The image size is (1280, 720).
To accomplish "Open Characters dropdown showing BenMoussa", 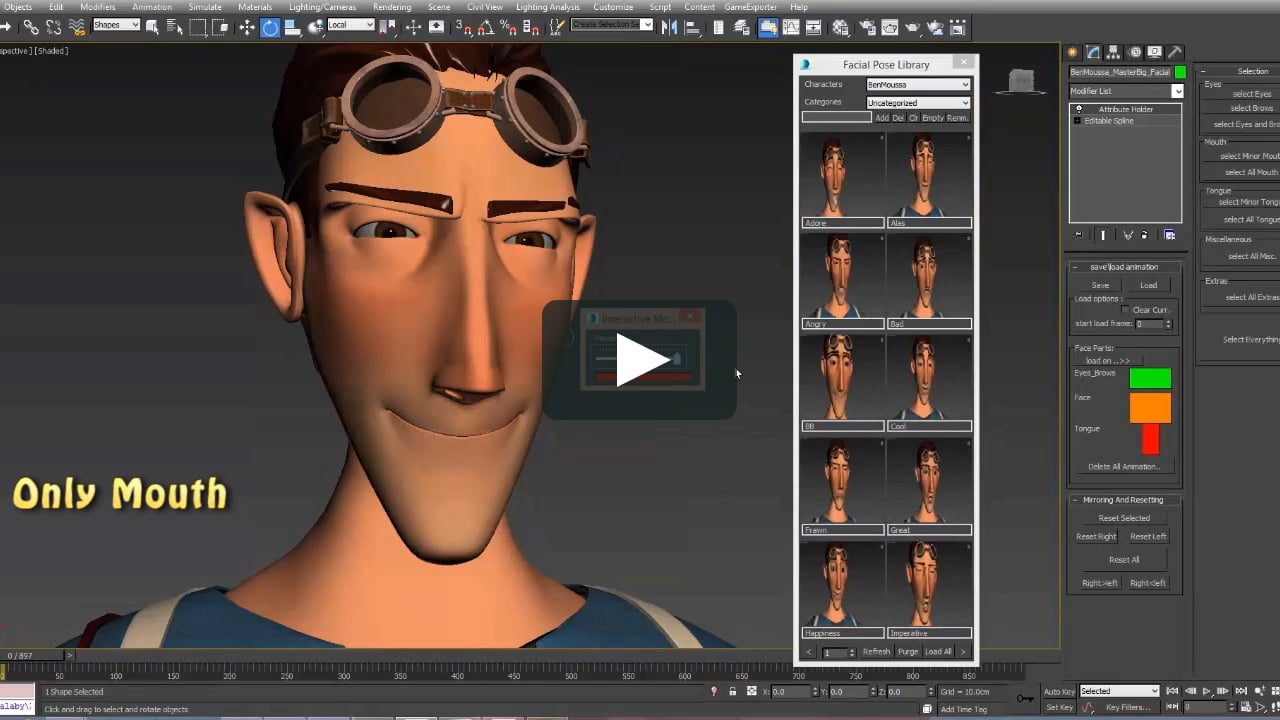I will pyautogui.click(x=918, y=85).
